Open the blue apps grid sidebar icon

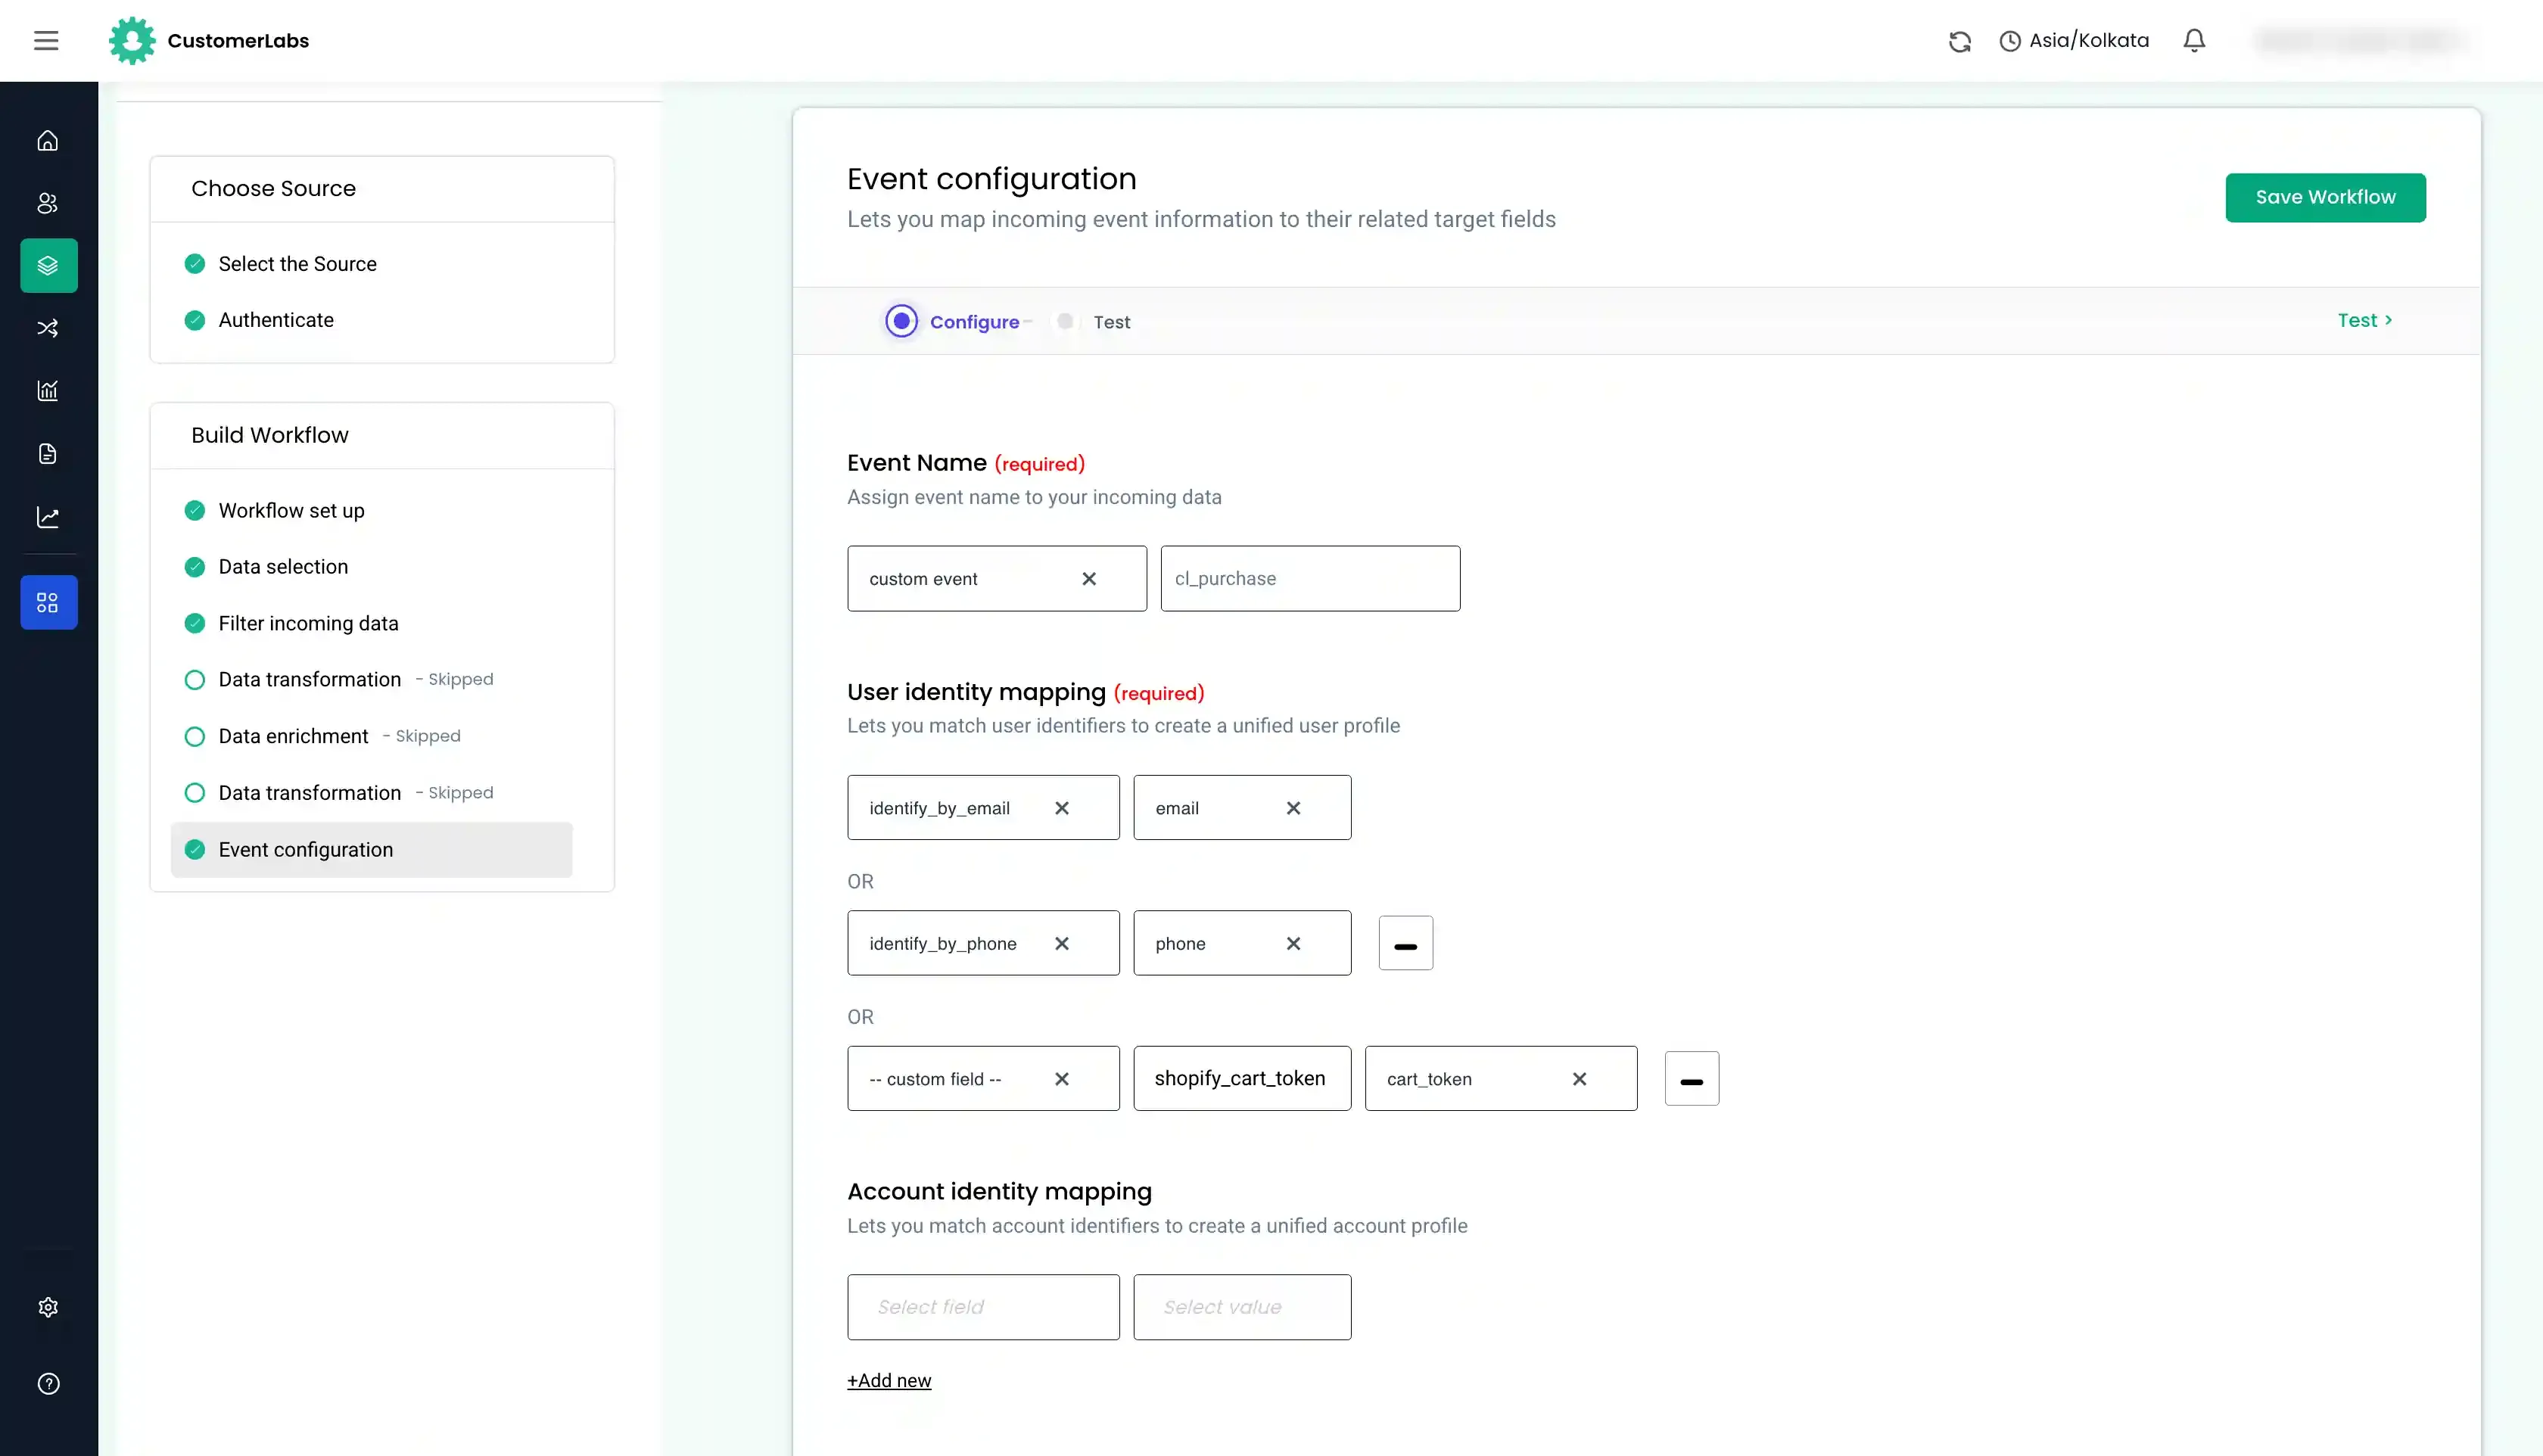49,602
